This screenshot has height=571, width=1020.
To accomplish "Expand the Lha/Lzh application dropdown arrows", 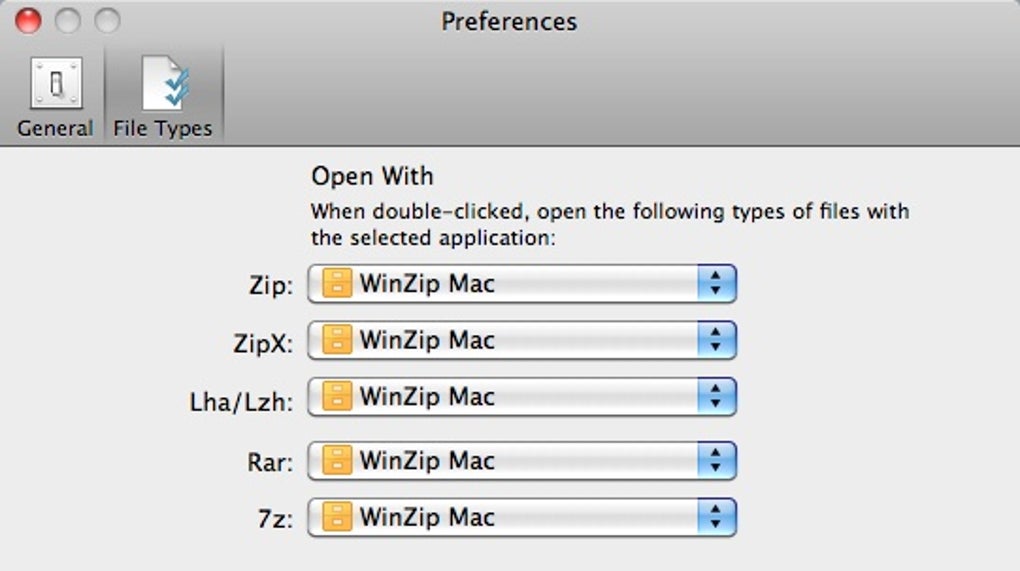I will (x=715, y=396).
